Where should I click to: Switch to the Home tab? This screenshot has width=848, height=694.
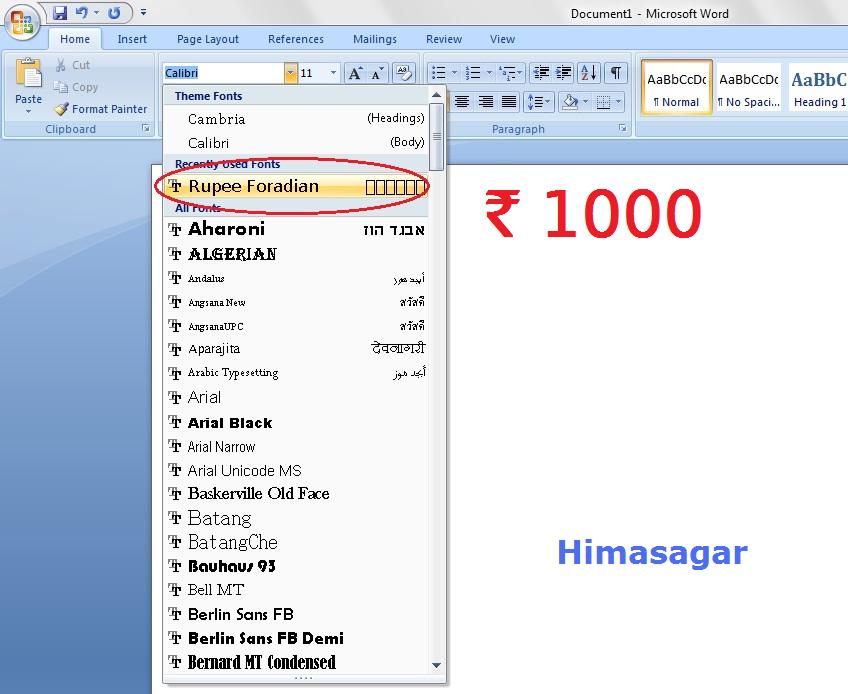75,39
